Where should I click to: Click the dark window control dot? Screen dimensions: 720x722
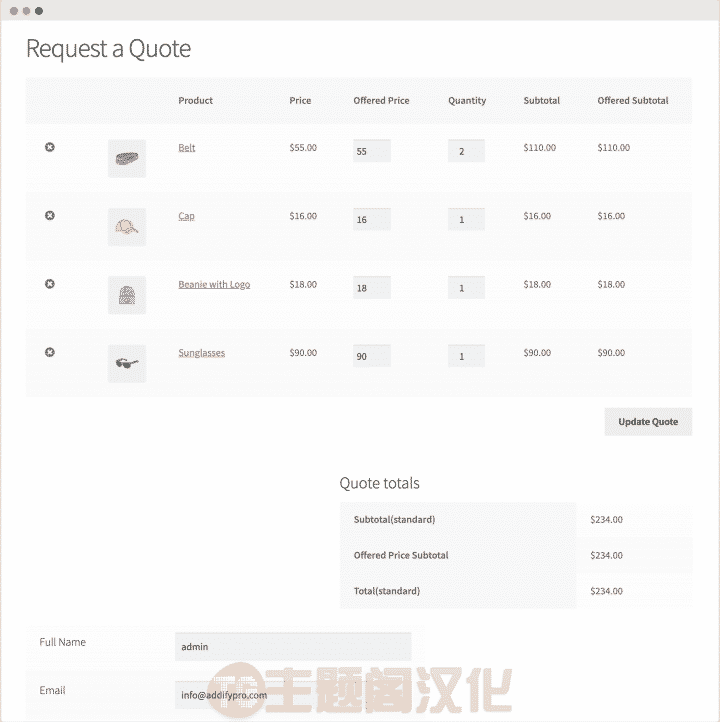(39, 11)
